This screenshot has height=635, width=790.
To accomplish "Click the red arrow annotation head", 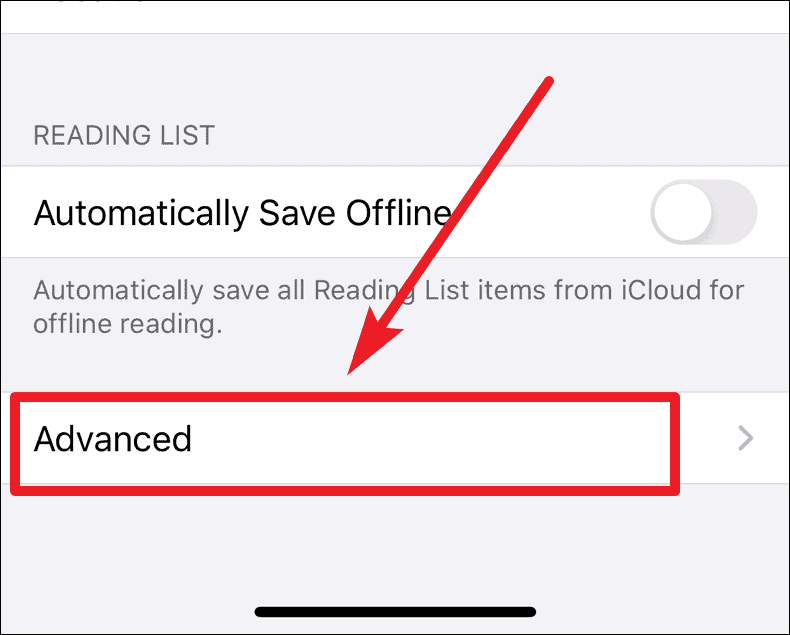I will coord(374,343).
